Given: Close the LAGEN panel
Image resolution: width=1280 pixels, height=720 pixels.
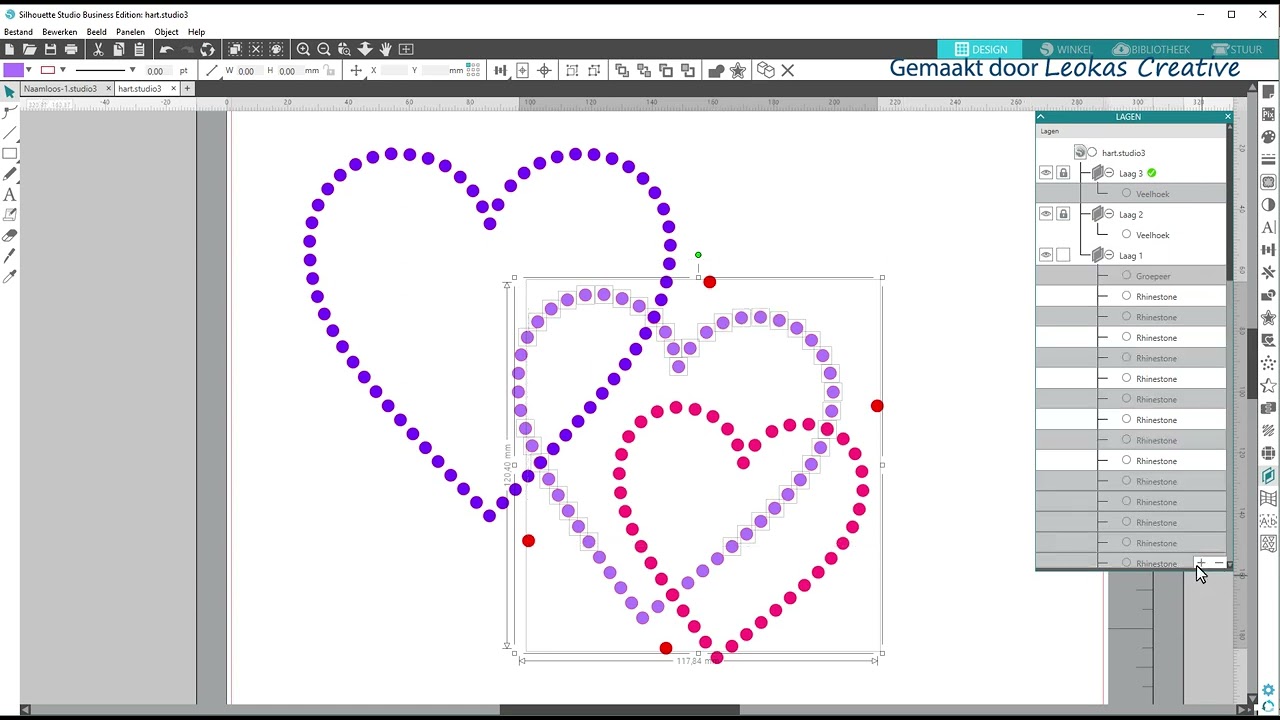Looking at the screenshot, I should click(1228, 117).
